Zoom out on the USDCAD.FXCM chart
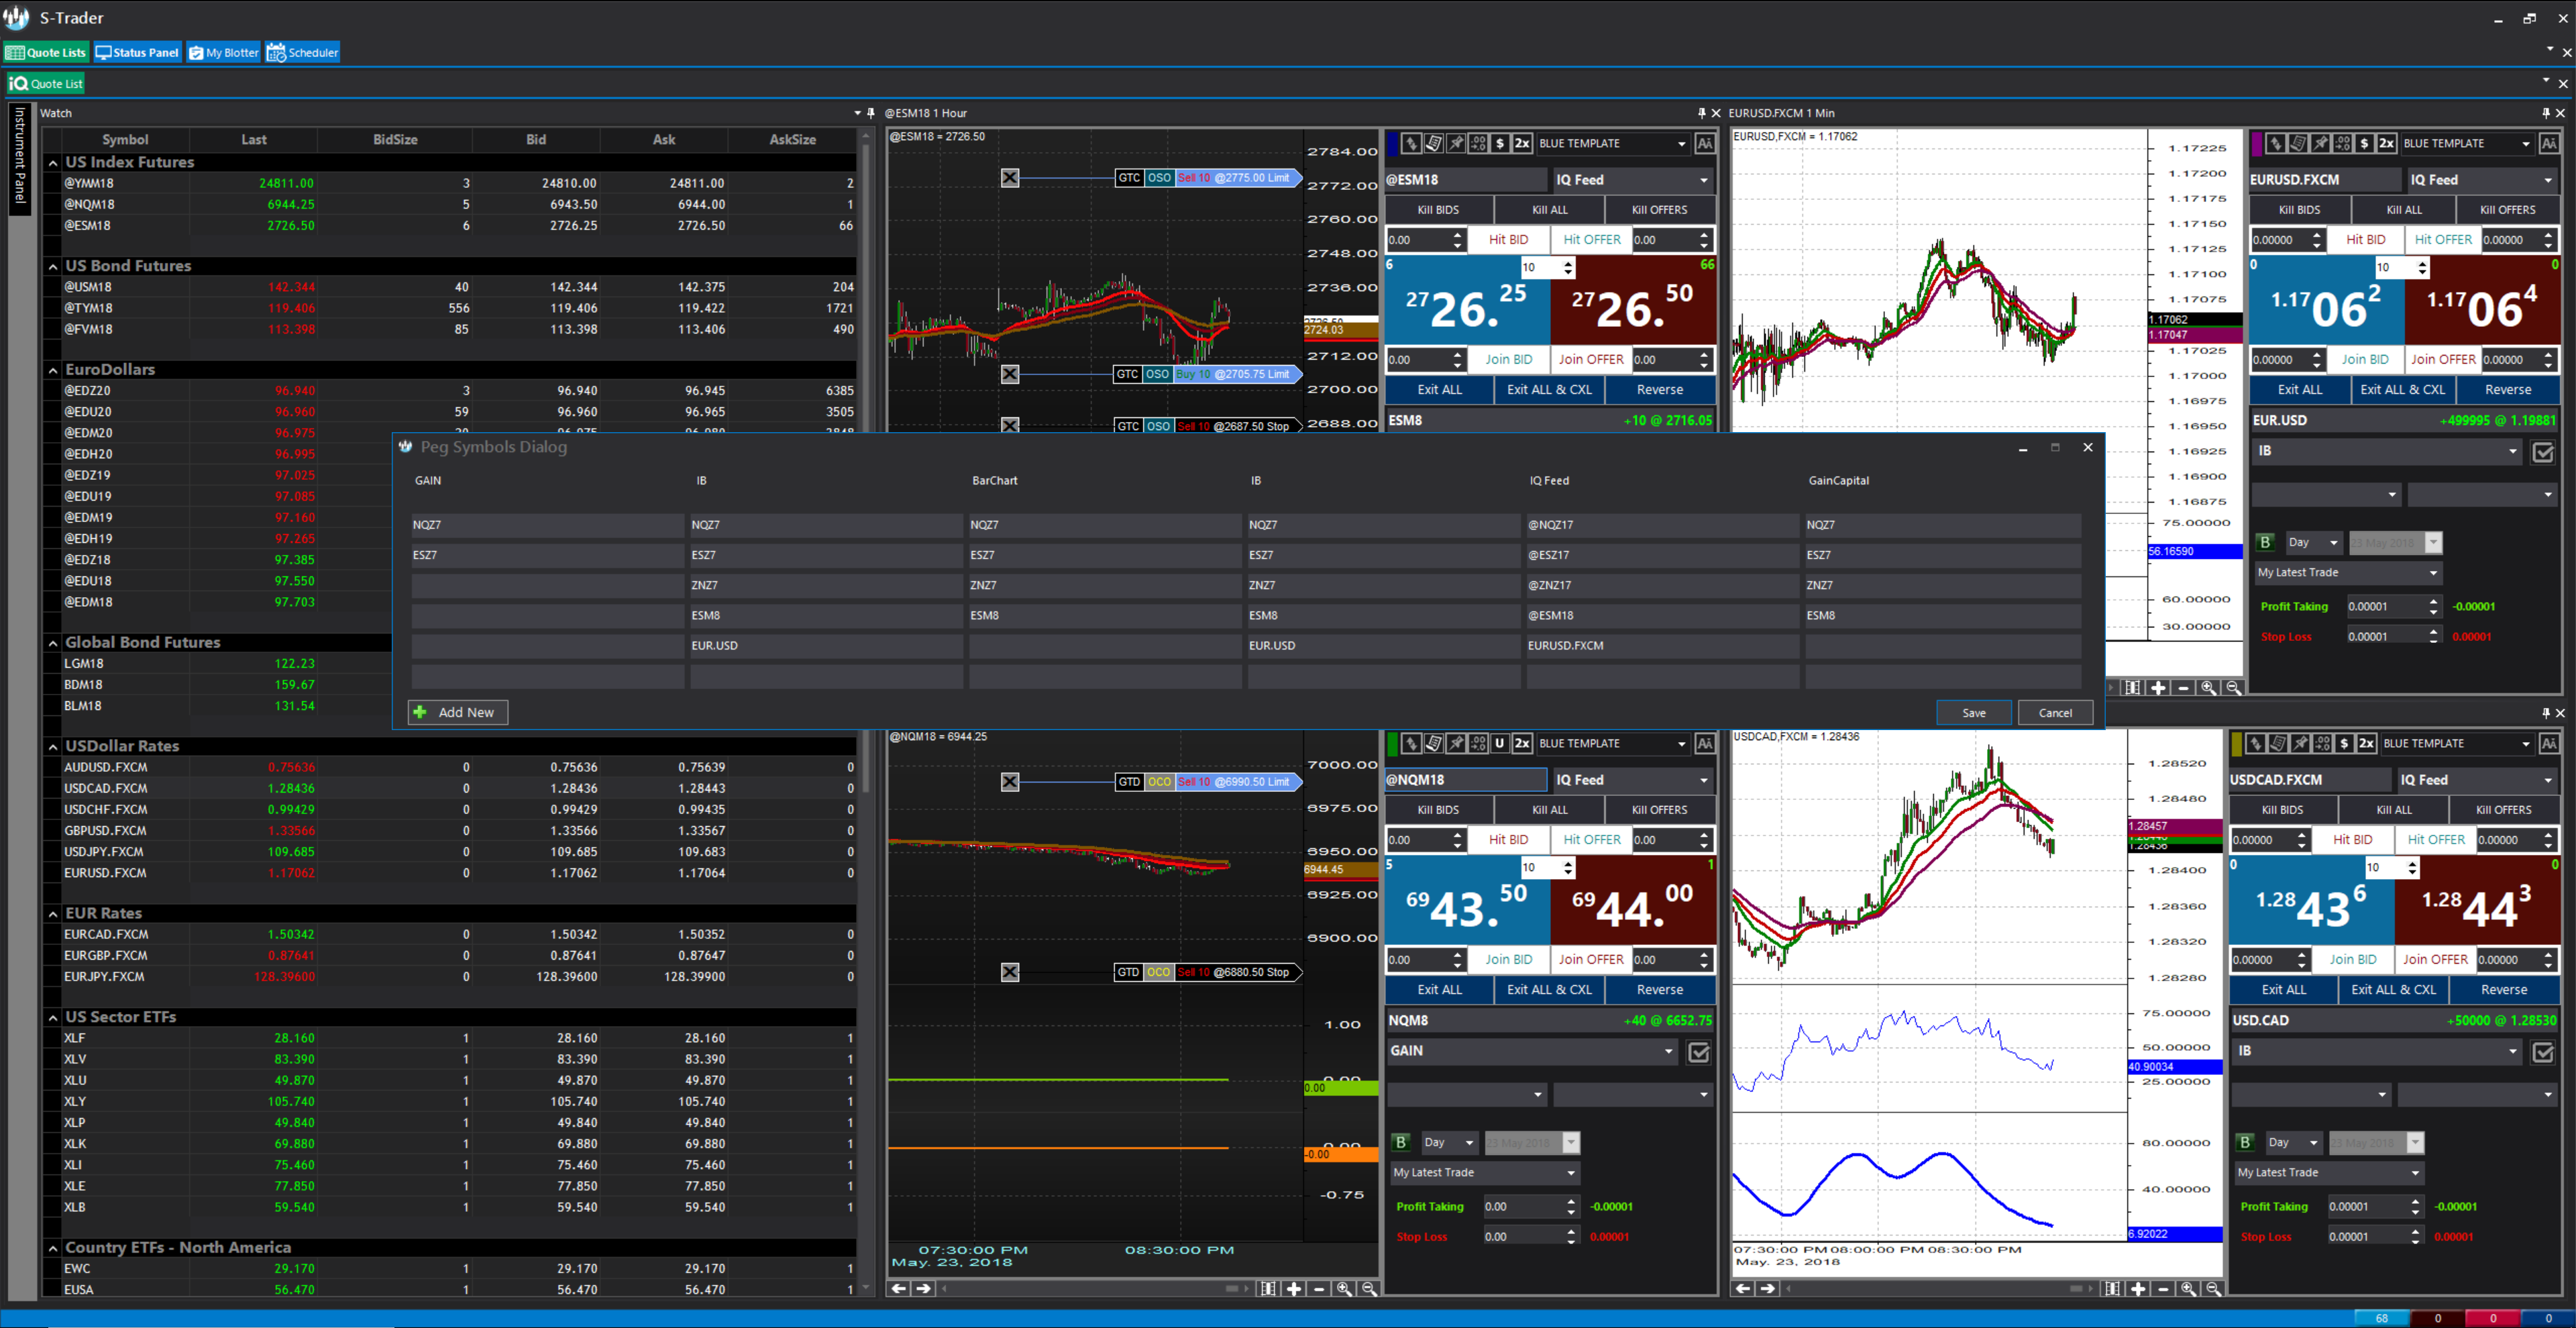This screenshot has width=2576, height=1328. [2213, 1289]
